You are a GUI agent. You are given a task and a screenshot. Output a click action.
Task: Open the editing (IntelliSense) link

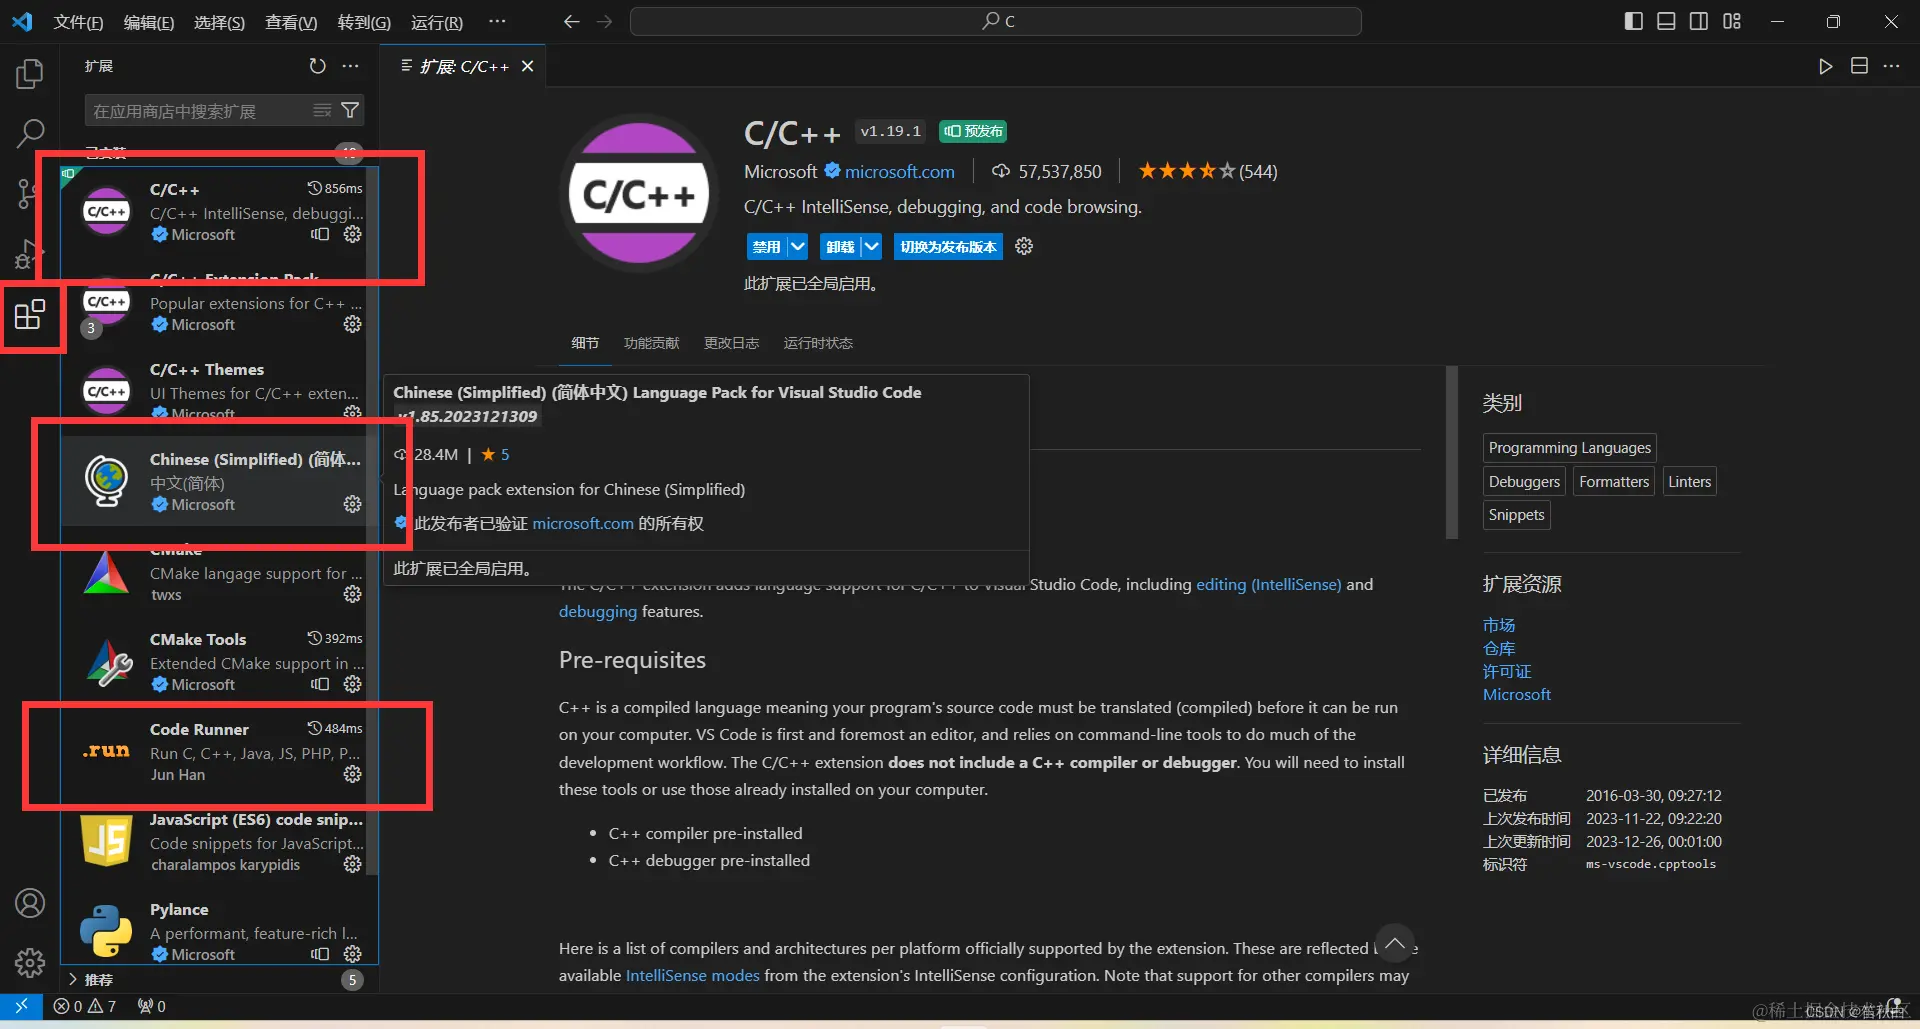(1268, 584)
